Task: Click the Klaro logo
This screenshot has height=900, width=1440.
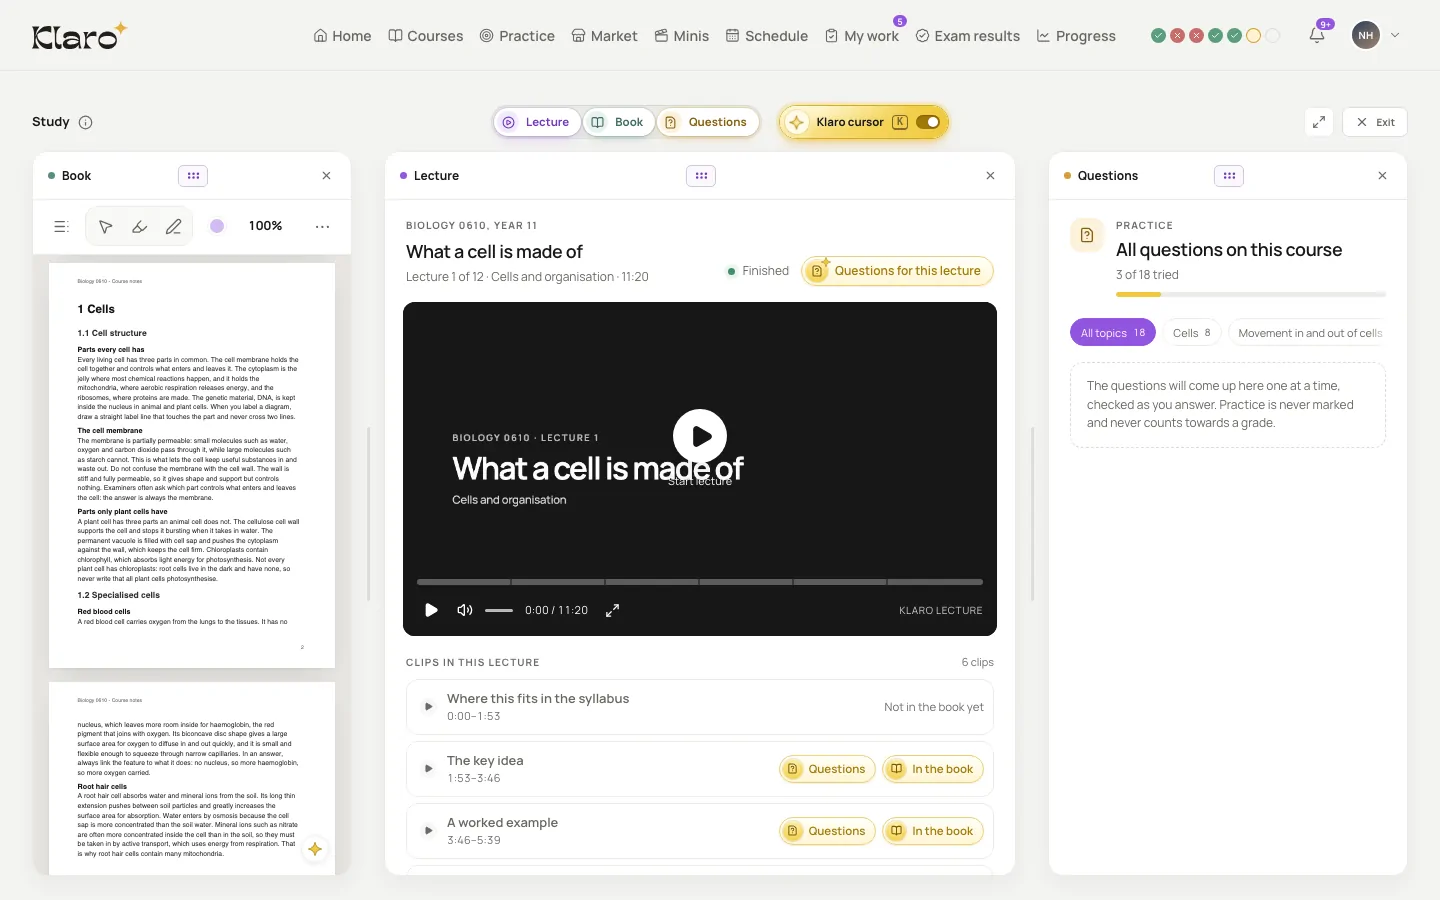Action: (79, 36)
